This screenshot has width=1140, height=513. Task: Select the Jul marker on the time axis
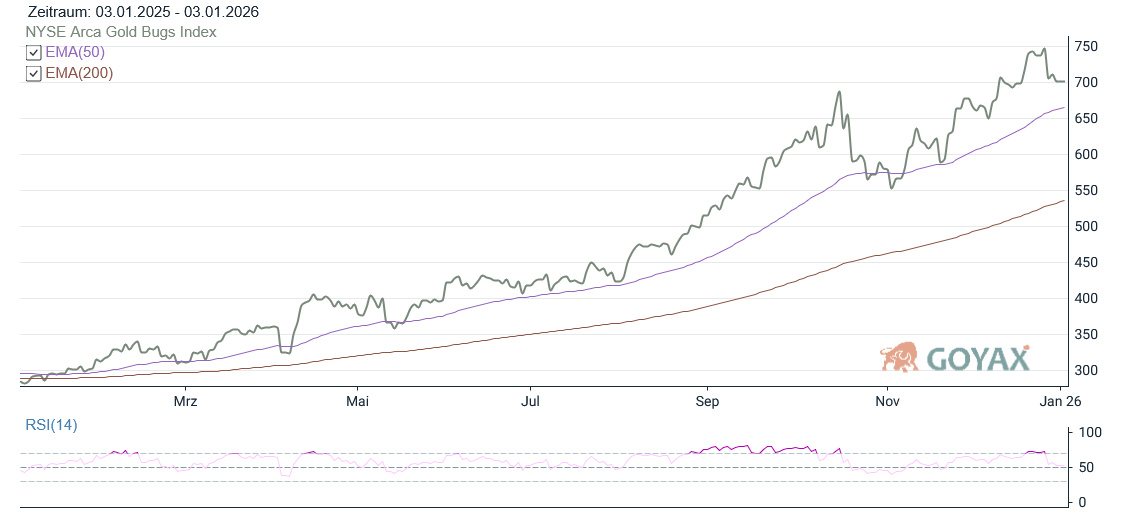(531, 402)
